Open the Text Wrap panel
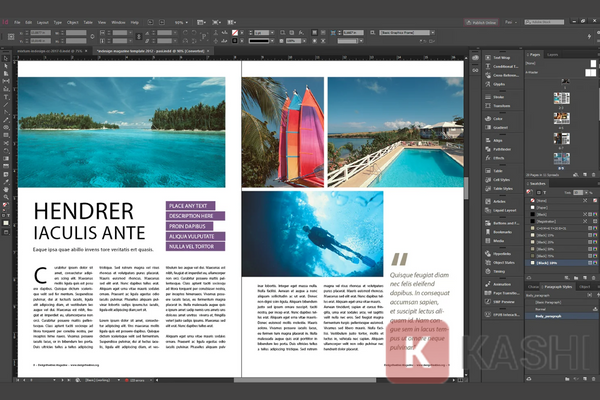 (502, 57)
